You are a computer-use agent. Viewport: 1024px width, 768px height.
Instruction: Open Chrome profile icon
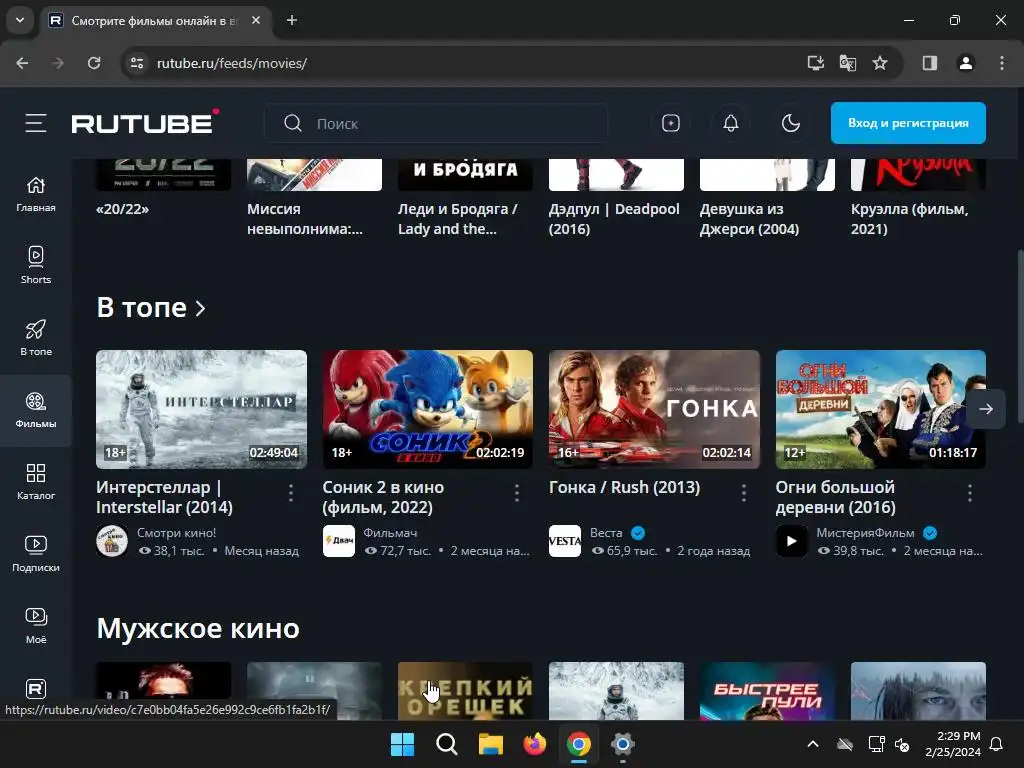click(x=965, y=63)
